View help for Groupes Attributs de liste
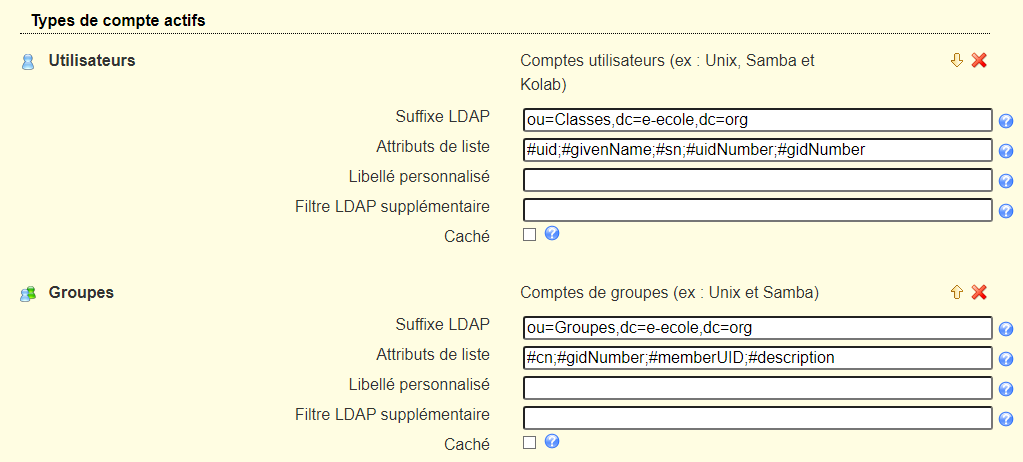 [1007, 359]
